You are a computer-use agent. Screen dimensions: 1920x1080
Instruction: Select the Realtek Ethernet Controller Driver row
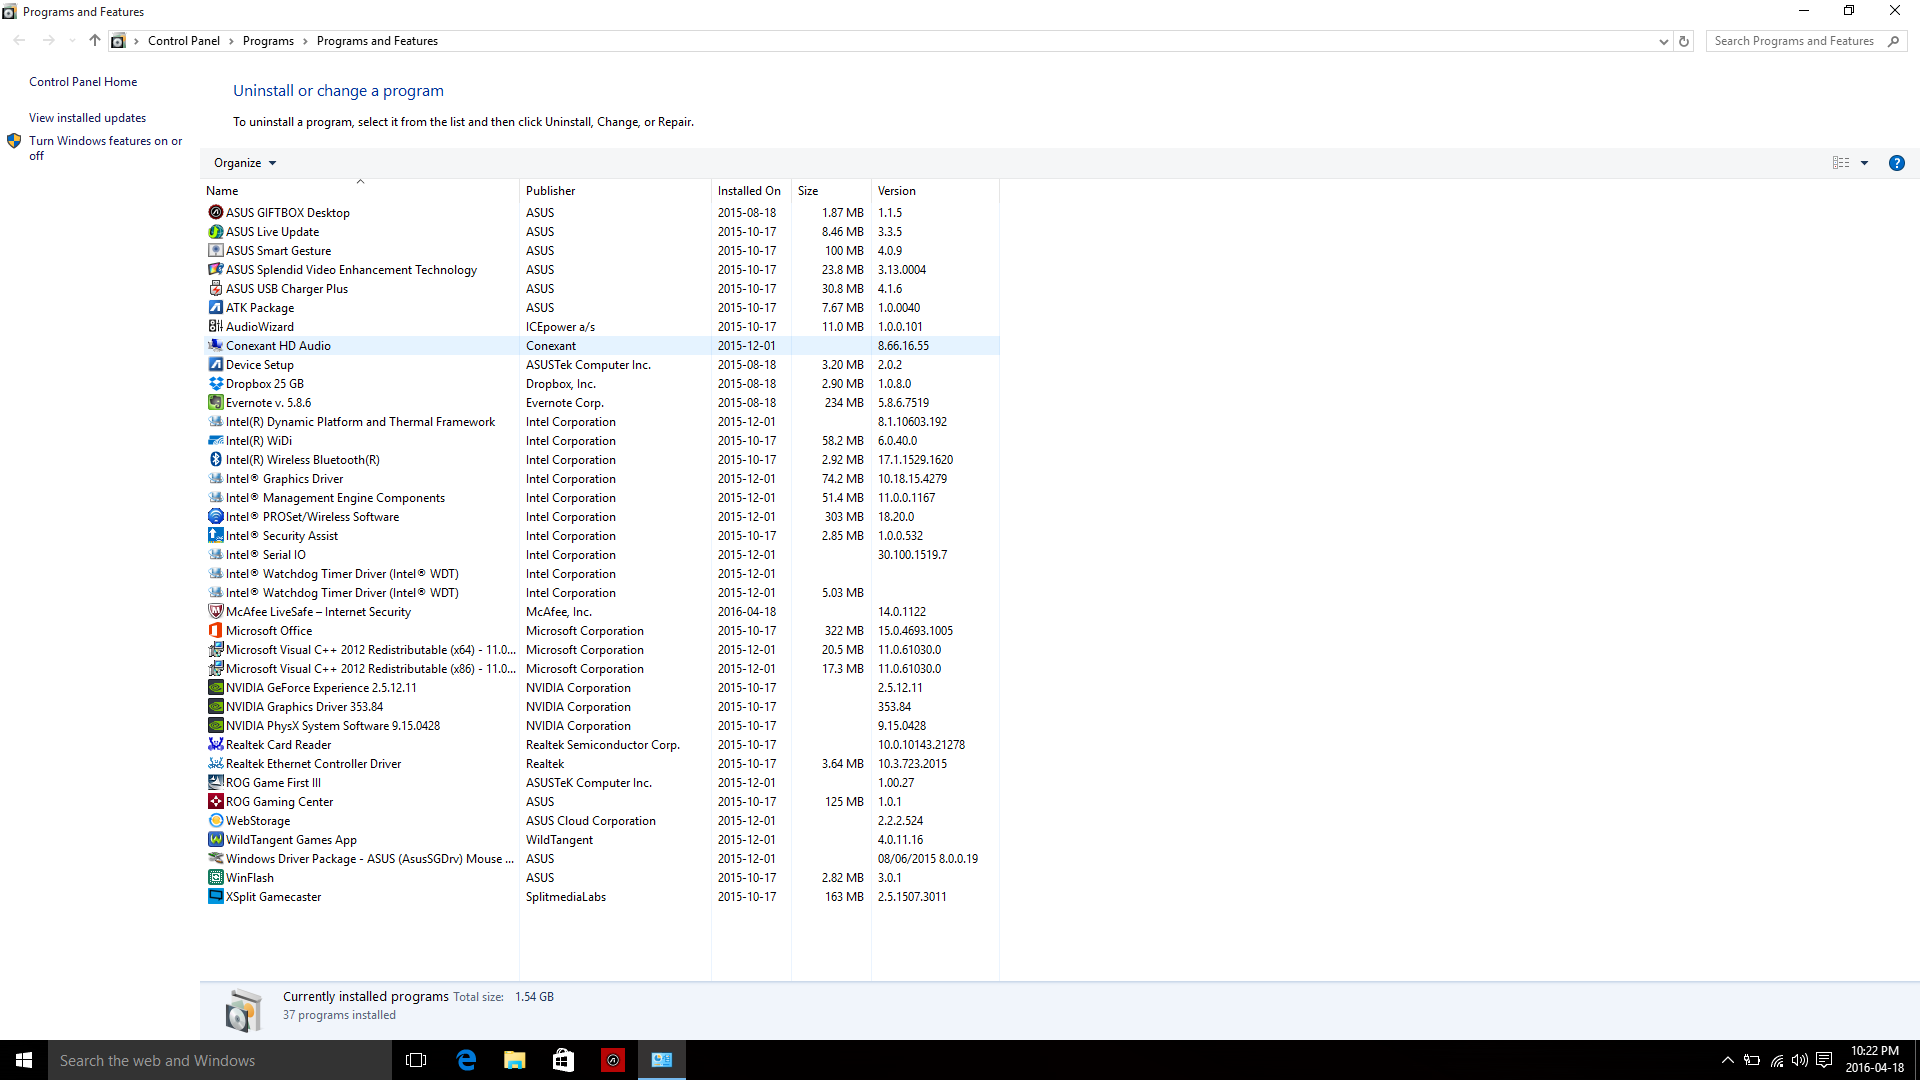(x=600, y=763)
